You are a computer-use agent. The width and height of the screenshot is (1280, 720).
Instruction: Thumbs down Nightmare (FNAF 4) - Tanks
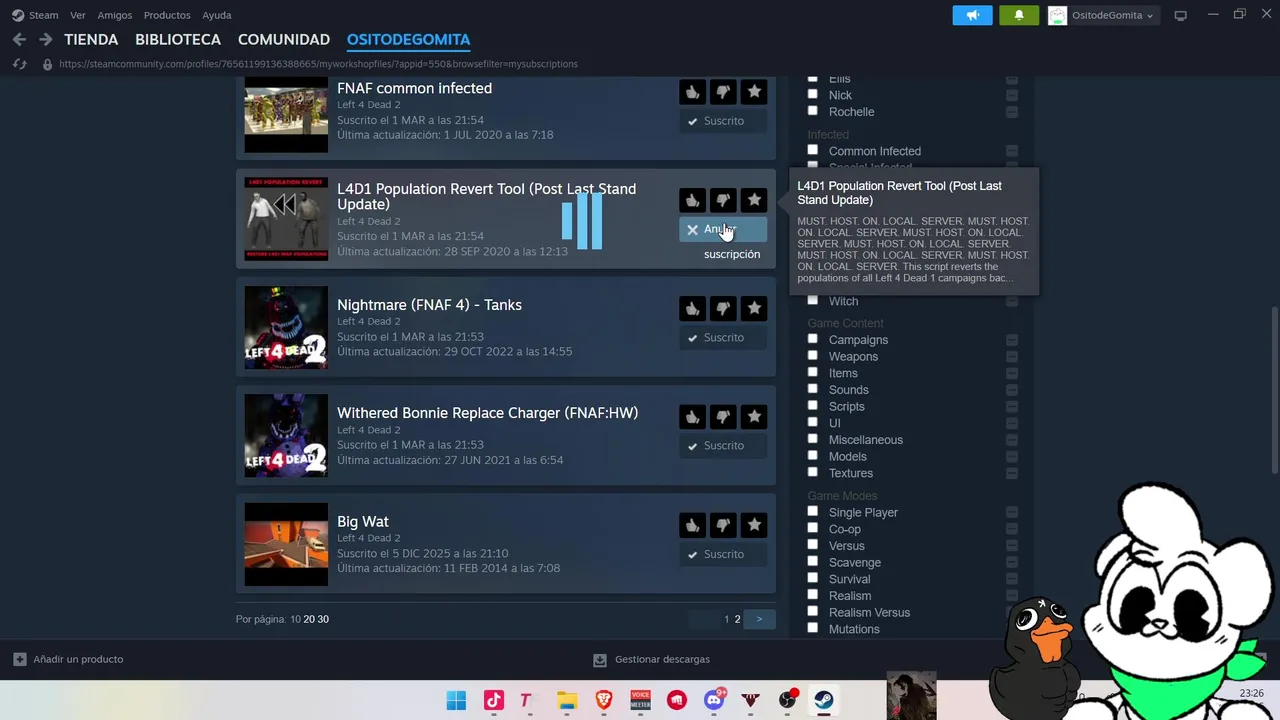coord(723,308)
